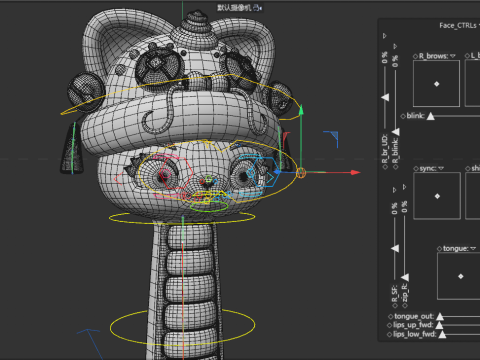This screenshot has height=360, width=480.
Task: Expand the triangle above R_SF slider
Action: pyautogui.click(x=395, y=190)
